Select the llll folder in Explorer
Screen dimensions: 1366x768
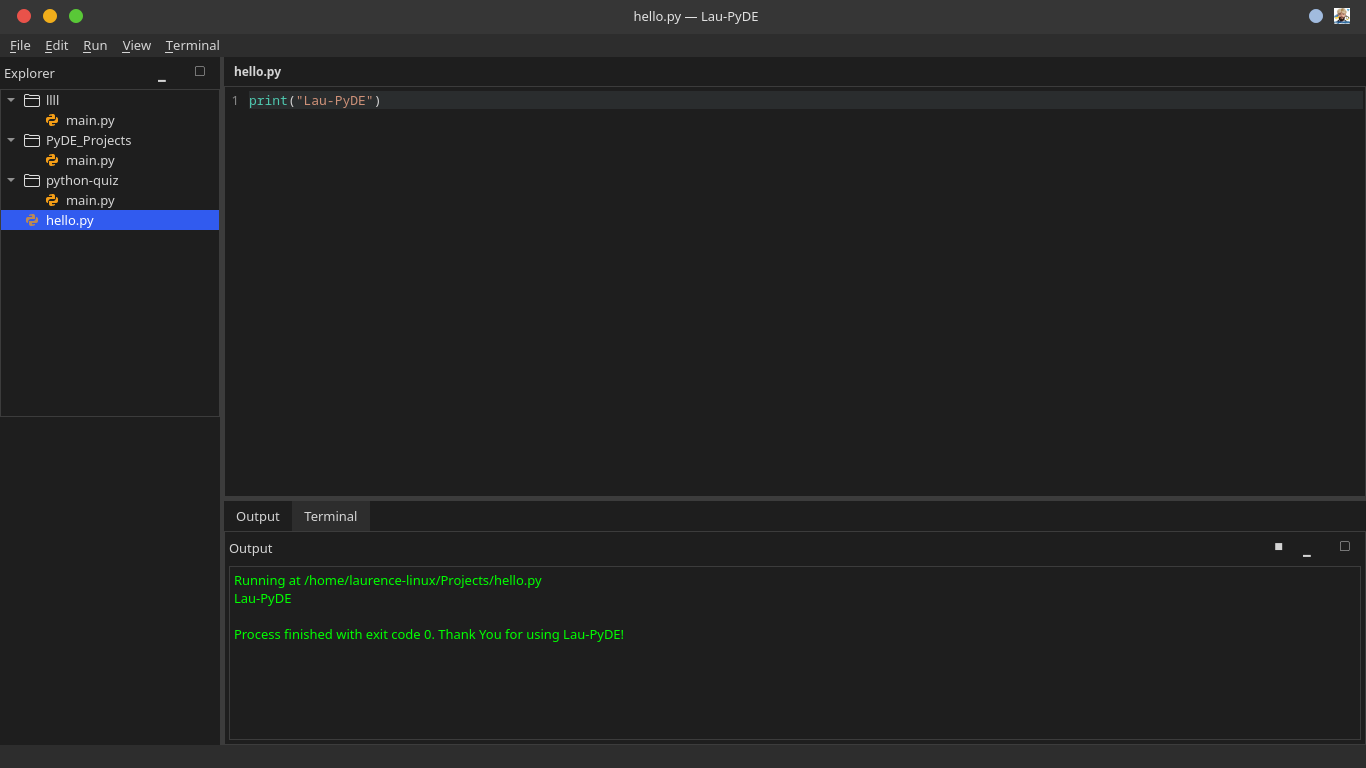[53, 100]
